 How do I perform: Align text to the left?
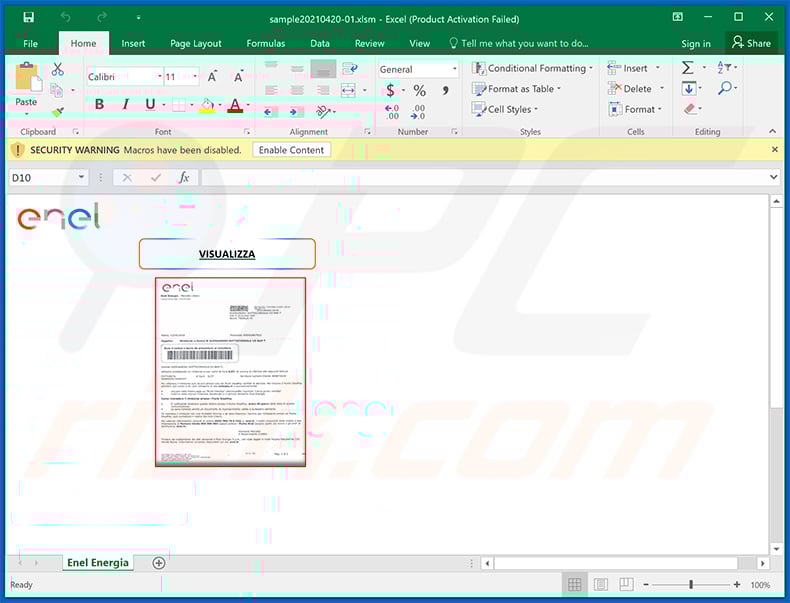coord(271,90)
